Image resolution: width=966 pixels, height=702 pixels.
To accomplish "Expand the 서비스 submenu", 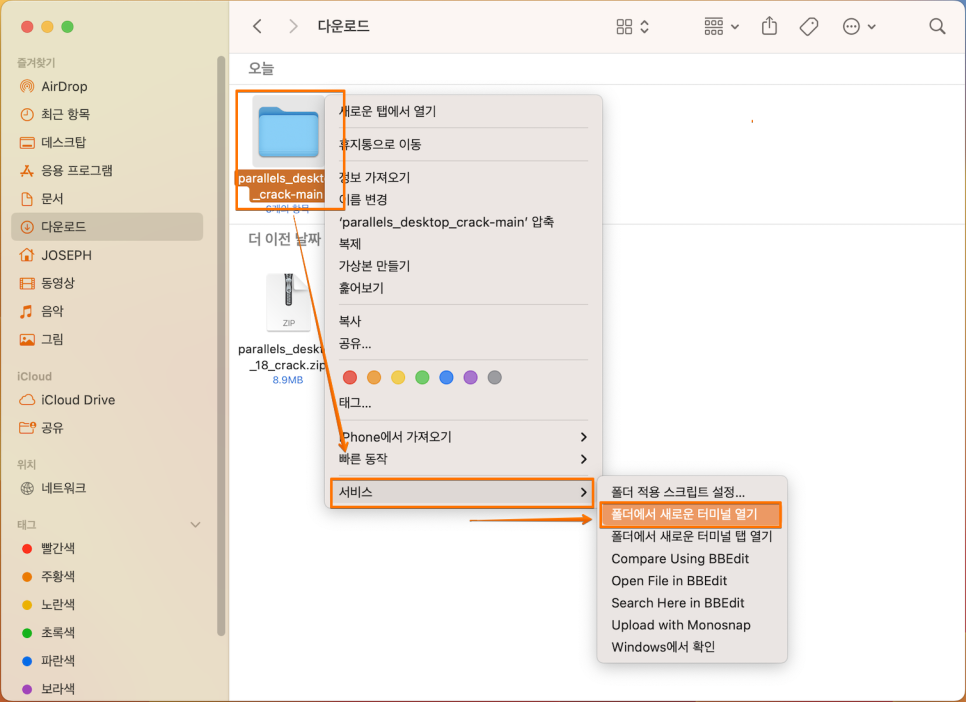I will pos(463,492).
